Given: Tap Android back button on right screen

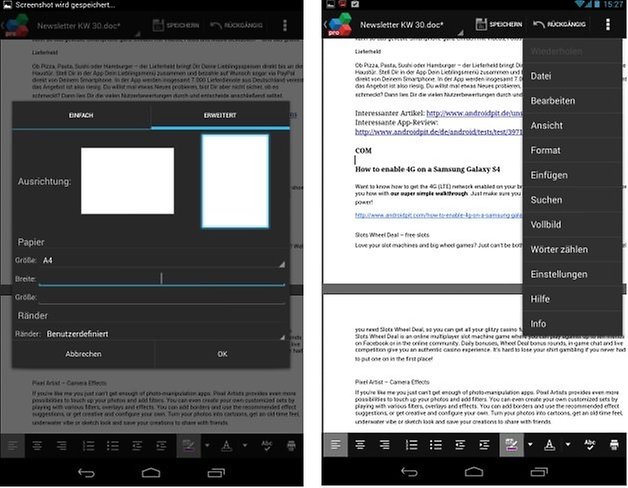Looking at the screenshot, I should pos(409,472).
